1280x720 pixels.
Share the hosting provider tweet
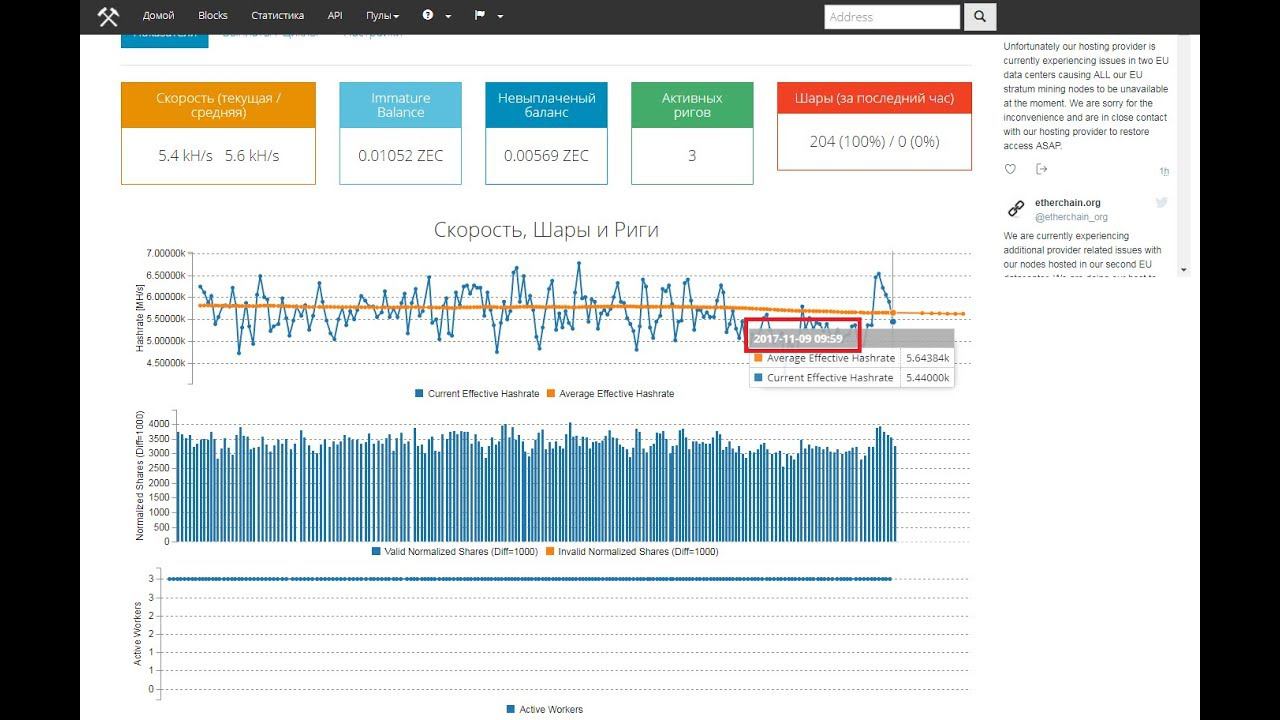coord(1041,170)
